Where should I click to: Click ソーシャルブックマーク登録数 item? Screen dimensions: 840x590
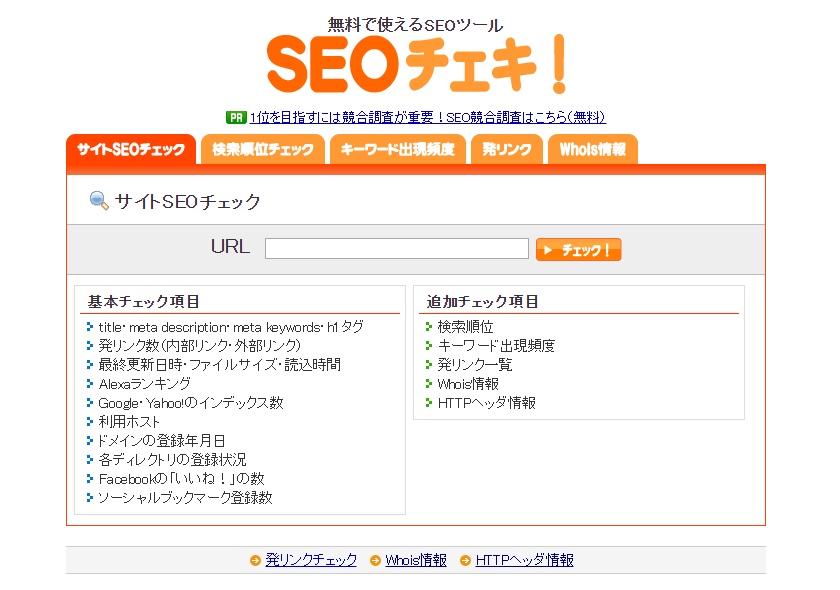(x=185, y=498)
